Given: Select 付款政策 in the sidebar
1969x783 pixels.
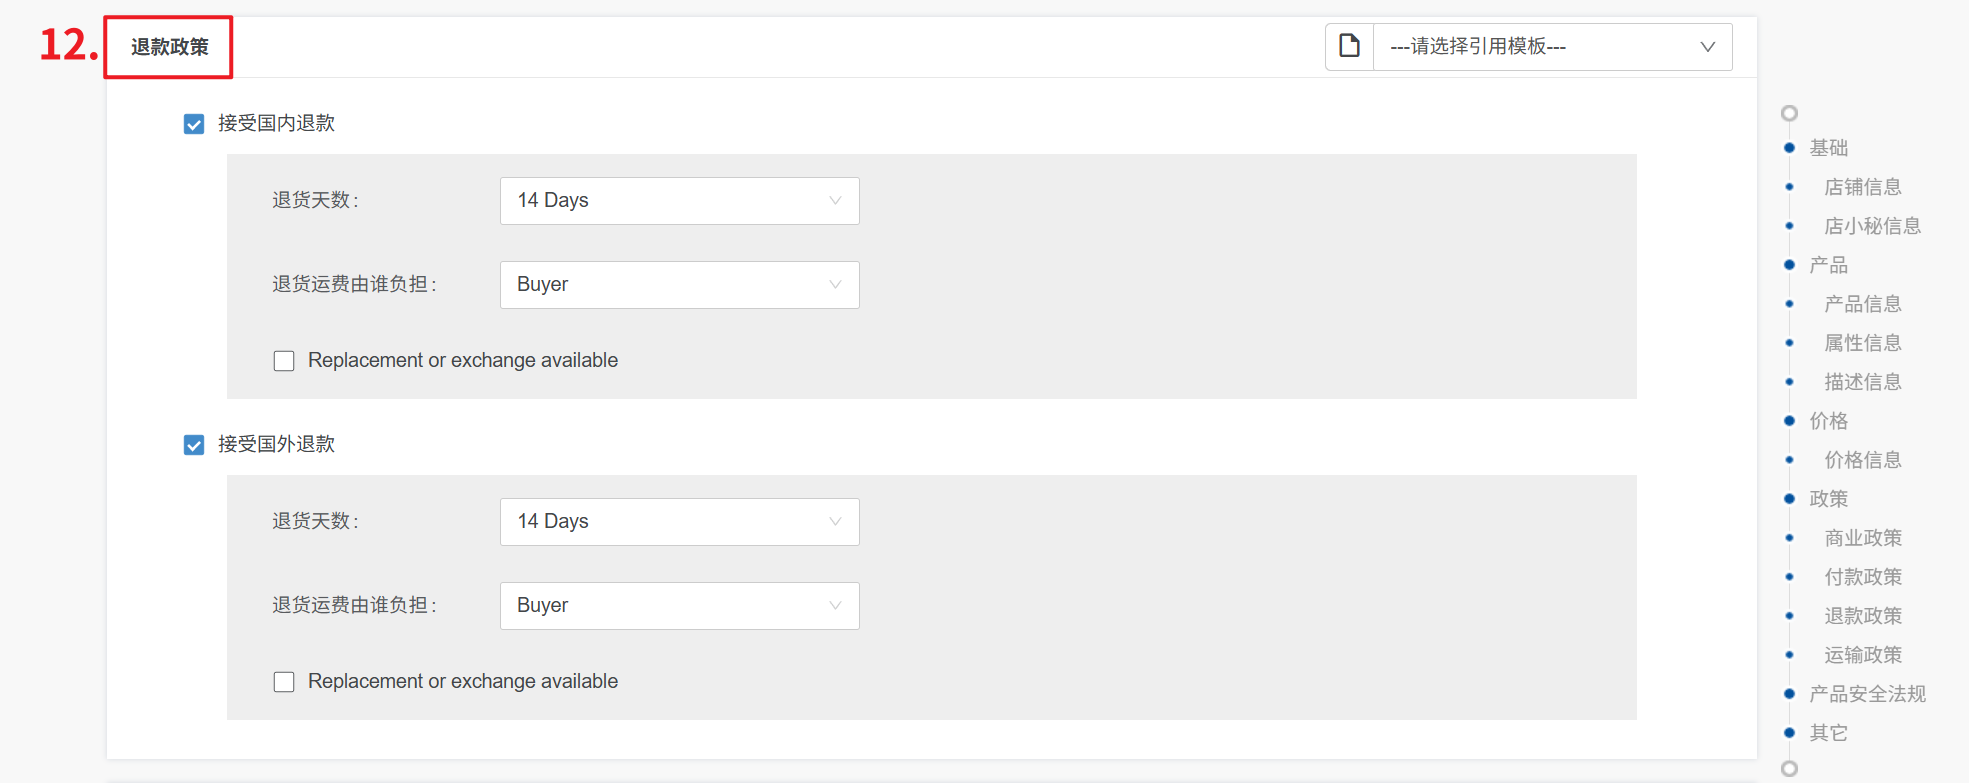Looking at the screenshot, I should [x=1862, y=577].
